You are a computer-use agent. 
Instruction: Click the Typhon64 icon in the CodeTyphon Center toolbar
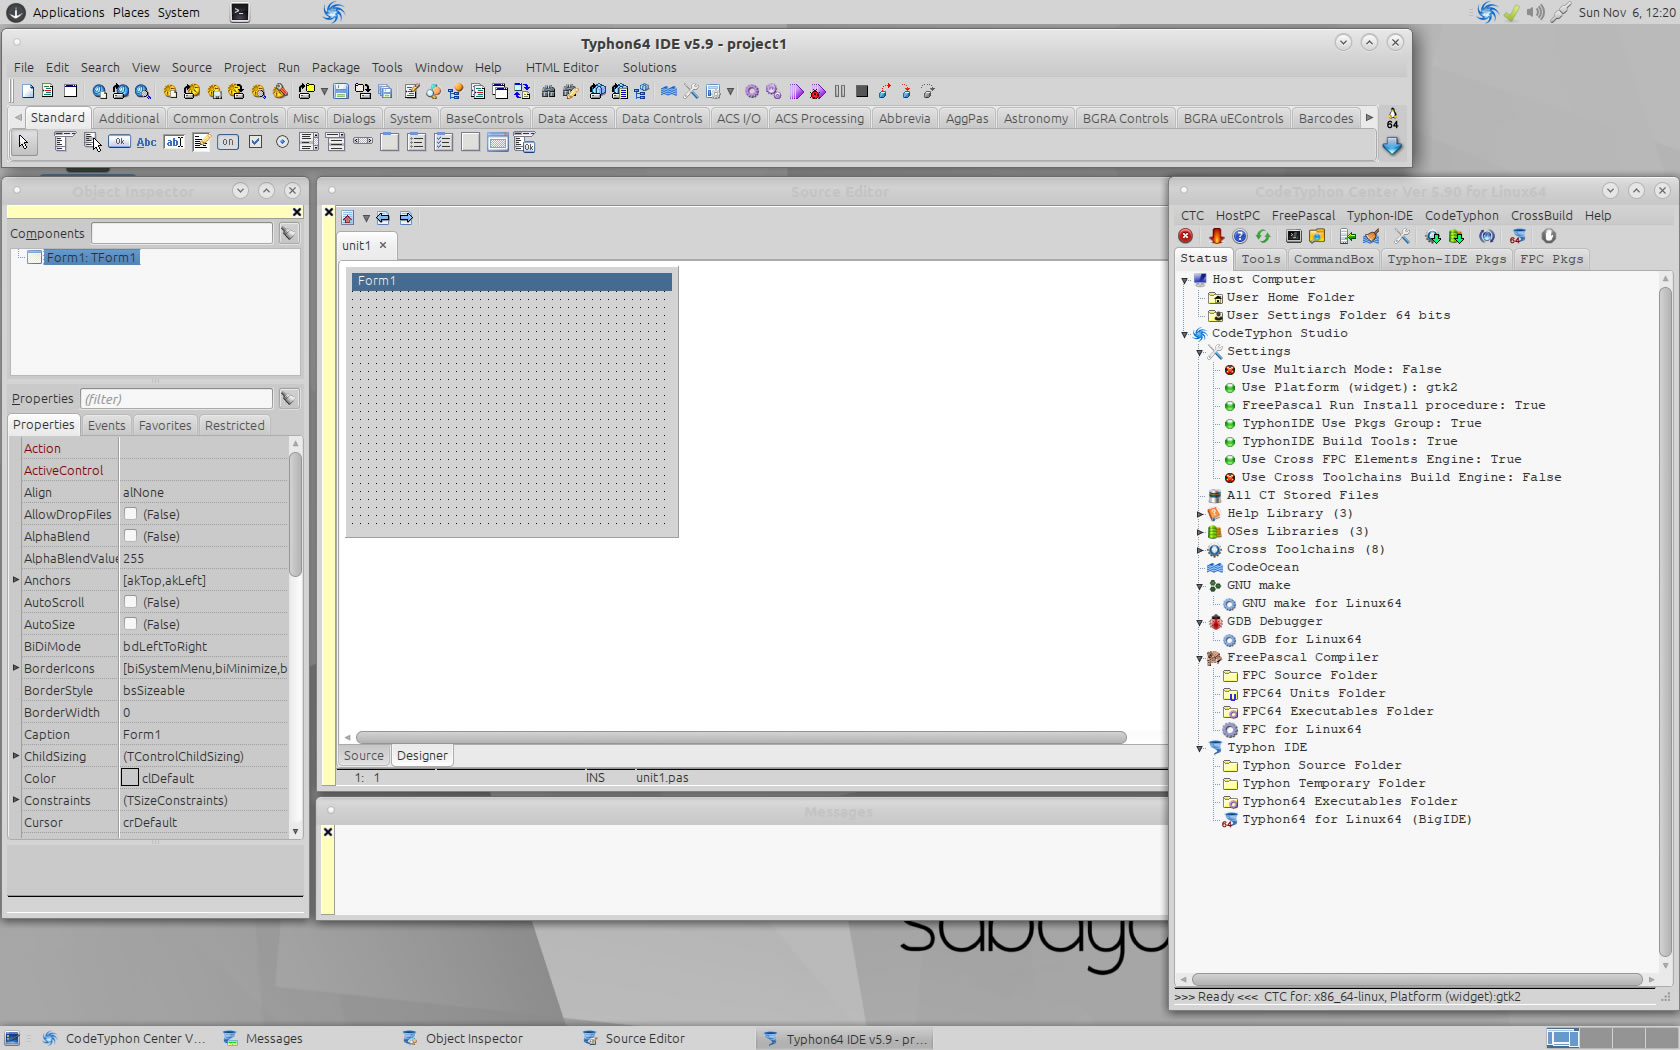[x=1518, y=236]
